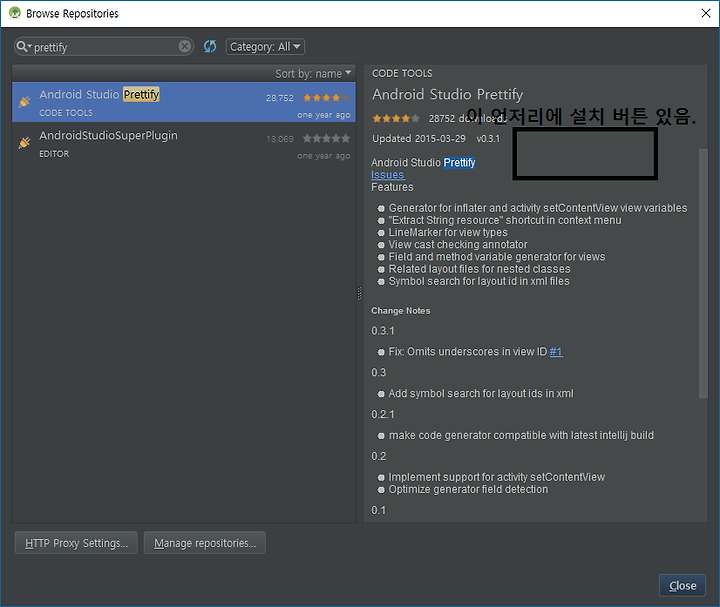Open the #1 issue link
Viewport: 720px width, 607px height.
tap(556, 352)
